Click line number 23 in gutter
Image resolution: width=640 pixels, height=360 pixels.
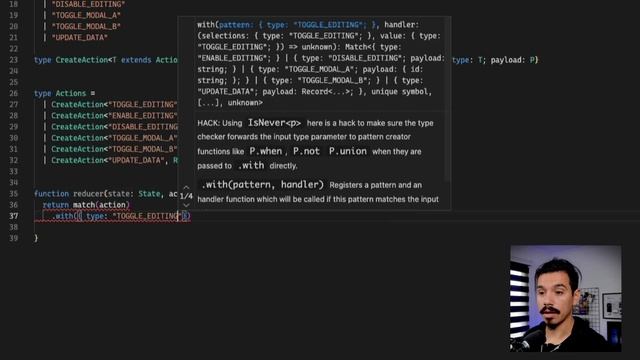tap(14, 60)
